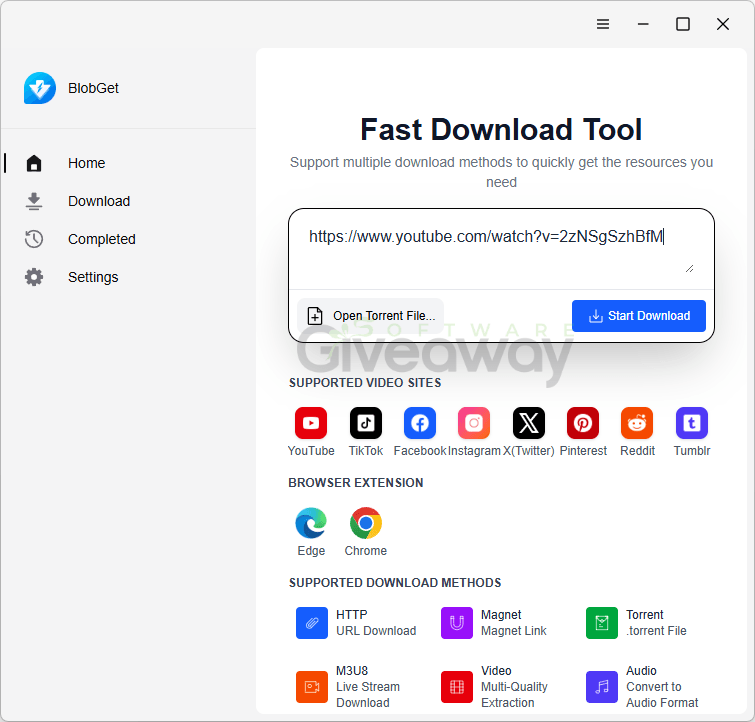This screenshot has height=722, width=755.
Task: Click the Chrome browser extension icon
Action: click(x=365, y=523)
